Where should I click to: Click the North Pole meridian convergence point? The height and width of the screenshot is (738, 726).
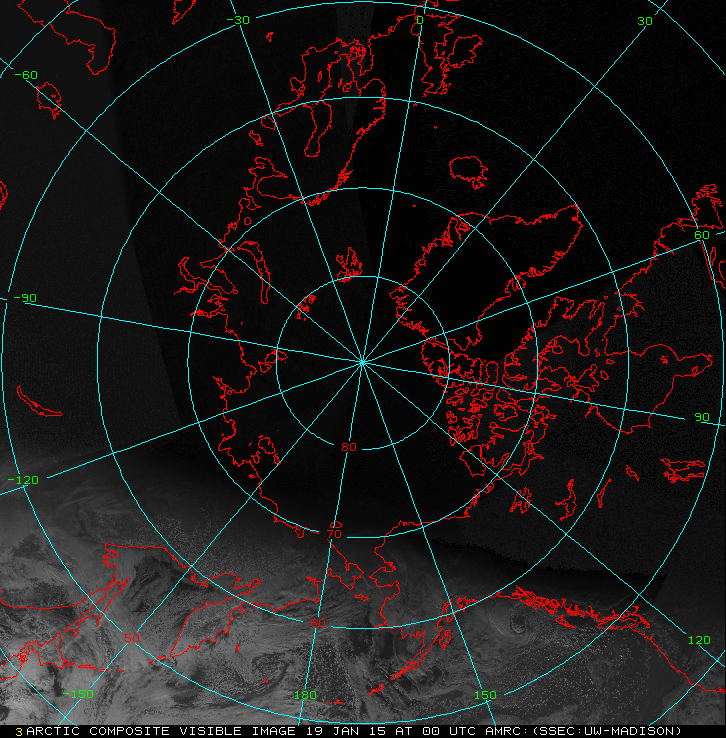point(362,362)
